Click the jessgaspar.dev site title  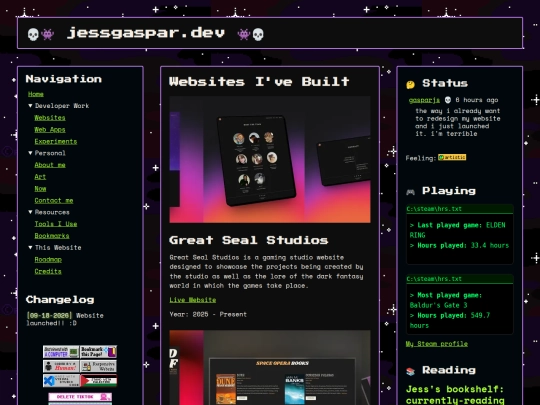(146, 33)
